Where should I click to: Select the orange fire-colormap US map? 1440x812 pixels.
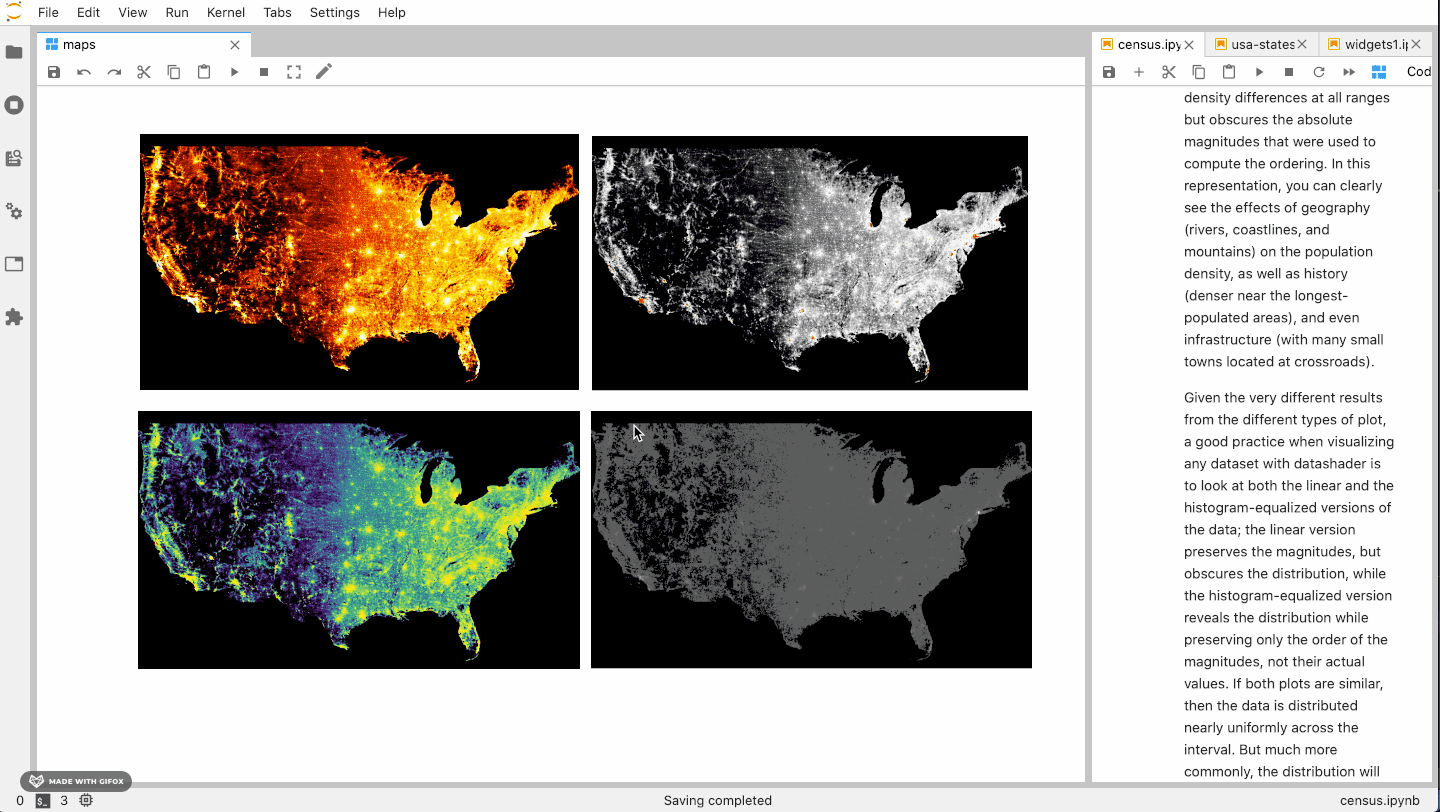[359, 262]
